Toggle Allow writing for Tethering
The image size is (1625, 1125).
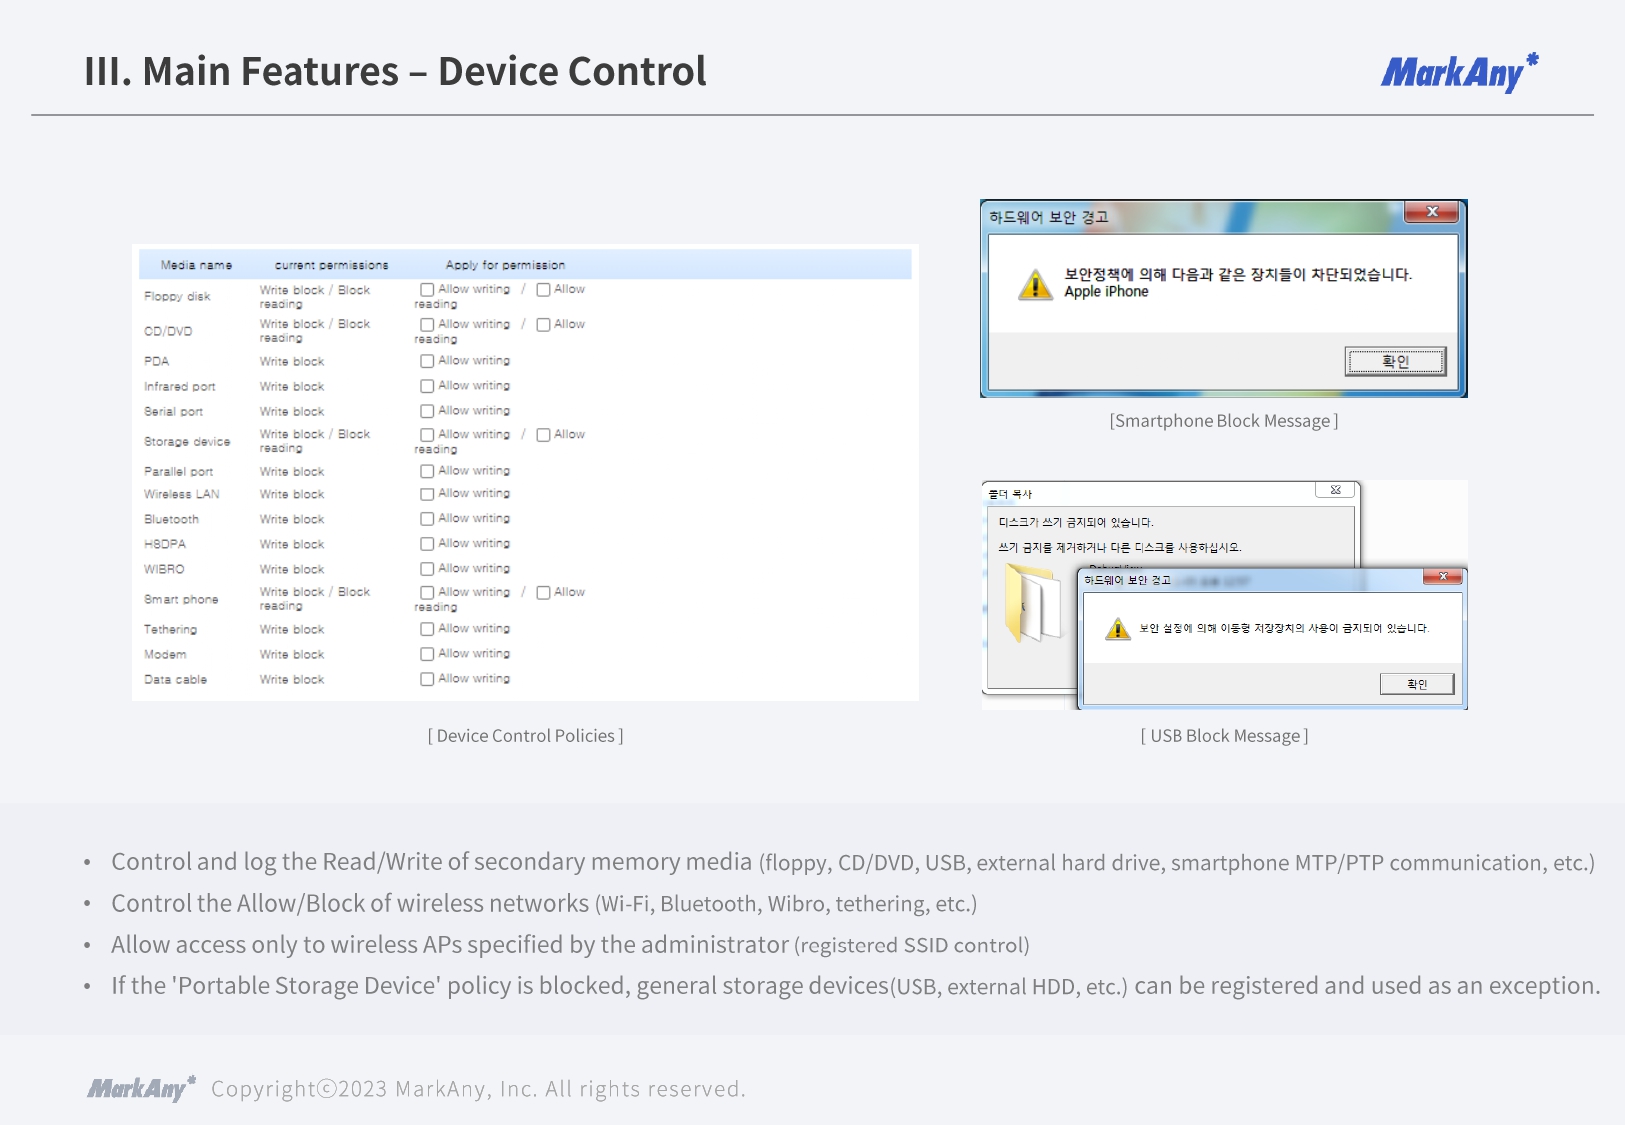tap(427, 629)
